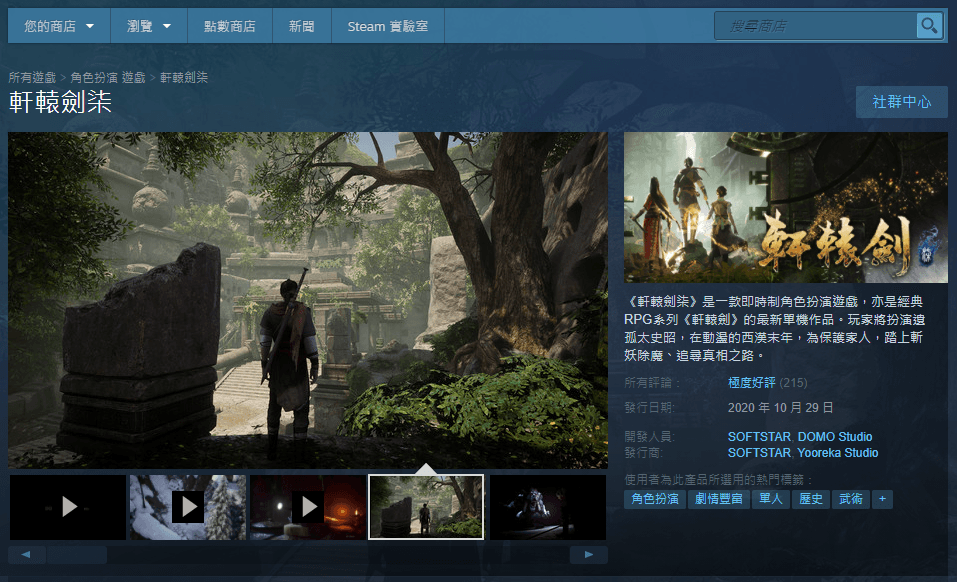The width and height of the screenshot is (957, 582).
Task: Select the 劇情豐富 tag
Action: [x=718, y=499]
